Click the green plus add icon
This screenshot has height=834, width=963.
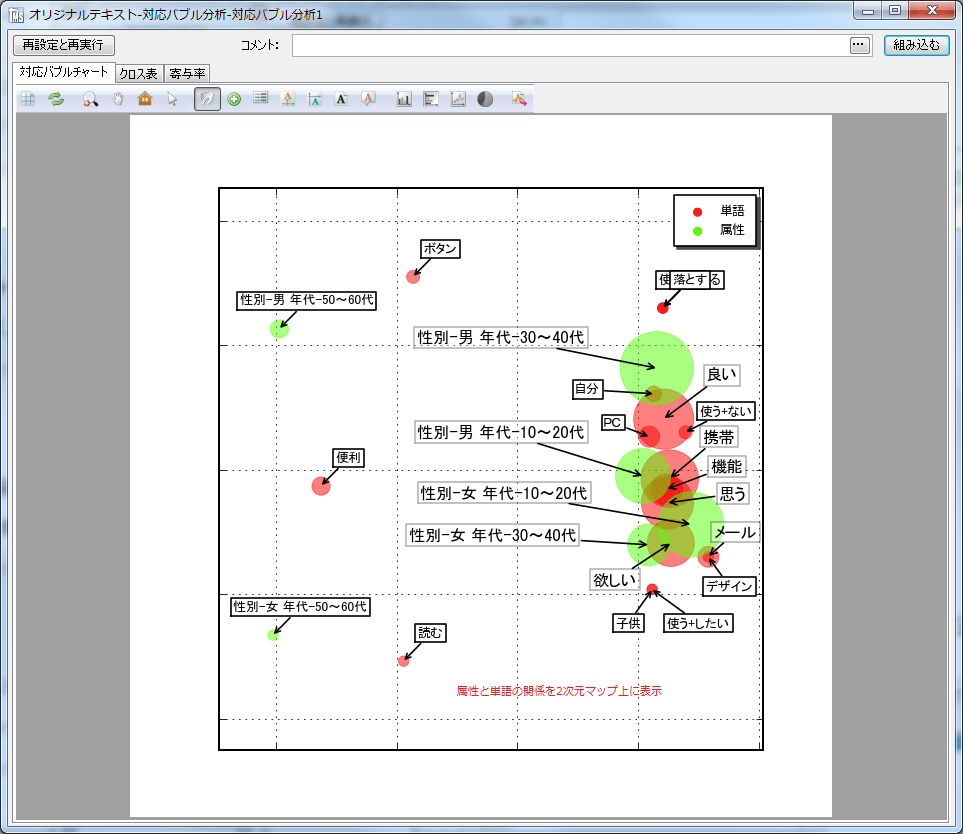click(233, 99)
